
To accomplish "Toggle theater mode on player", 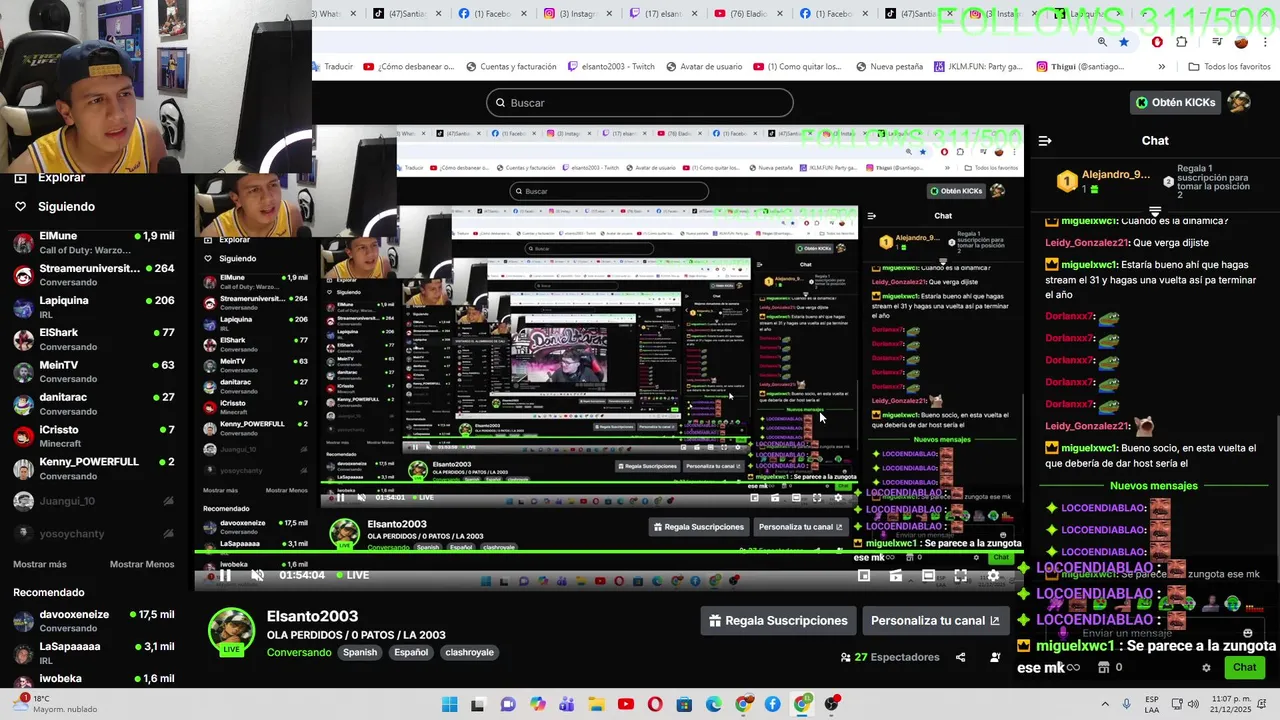I will point(928,575).
